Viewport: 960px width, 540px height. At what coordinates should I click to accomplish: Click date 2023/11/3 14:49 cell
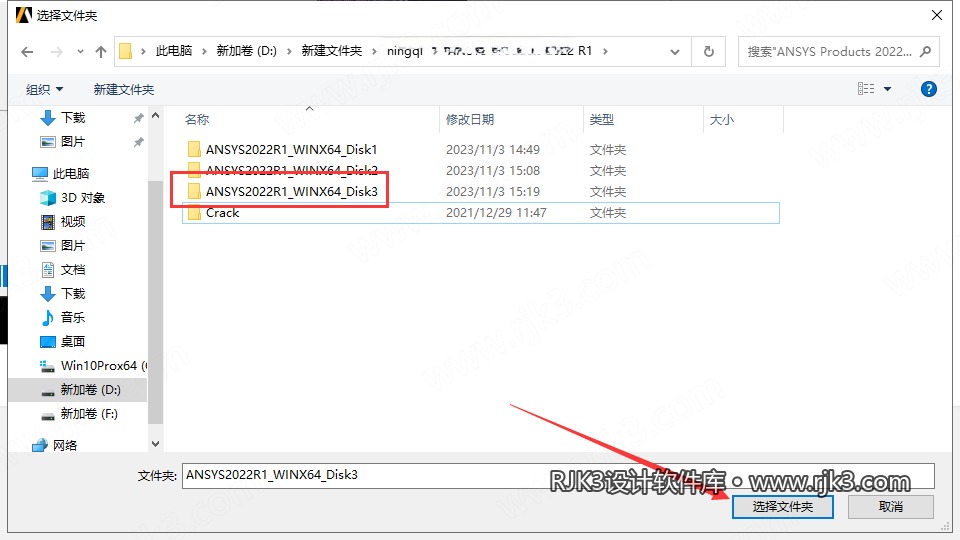pos(493,149)
